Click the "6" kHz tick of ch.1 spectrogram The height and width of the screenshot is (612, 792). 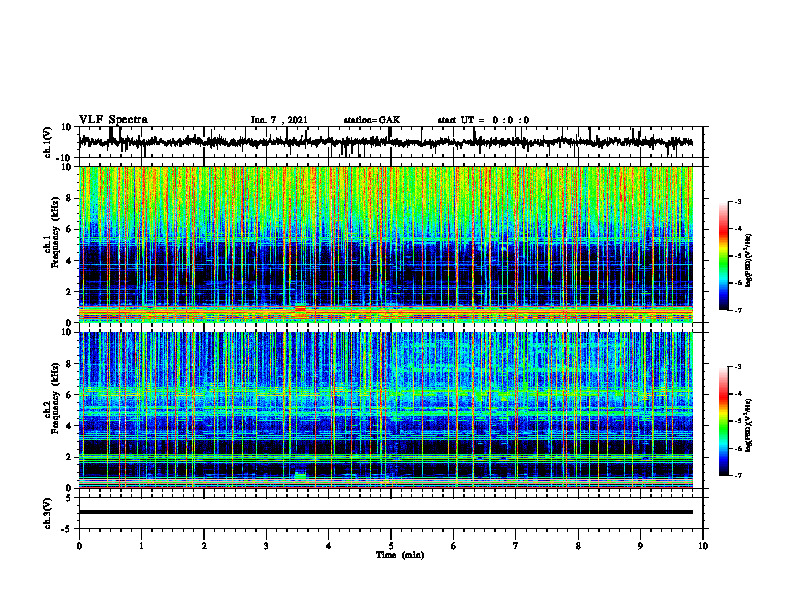click(x=69, y=229)
